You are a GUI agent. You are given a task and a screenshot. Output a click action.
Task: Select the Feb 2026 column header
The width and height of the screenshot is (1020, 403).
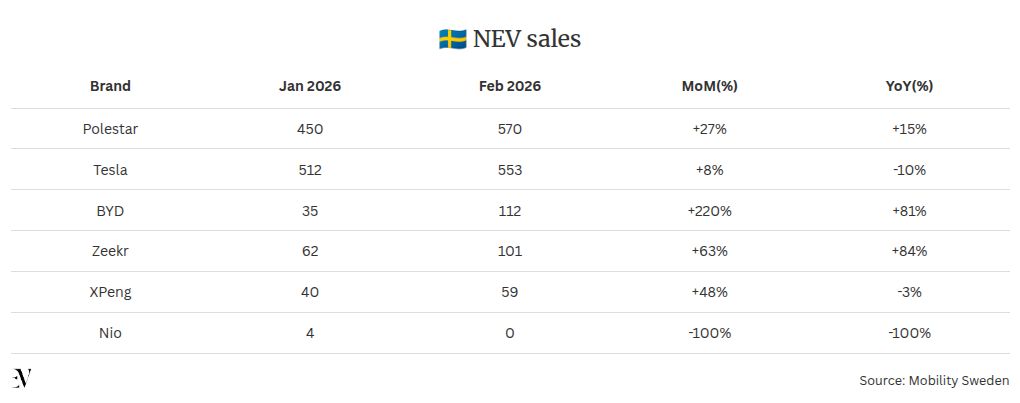point(510,86)
